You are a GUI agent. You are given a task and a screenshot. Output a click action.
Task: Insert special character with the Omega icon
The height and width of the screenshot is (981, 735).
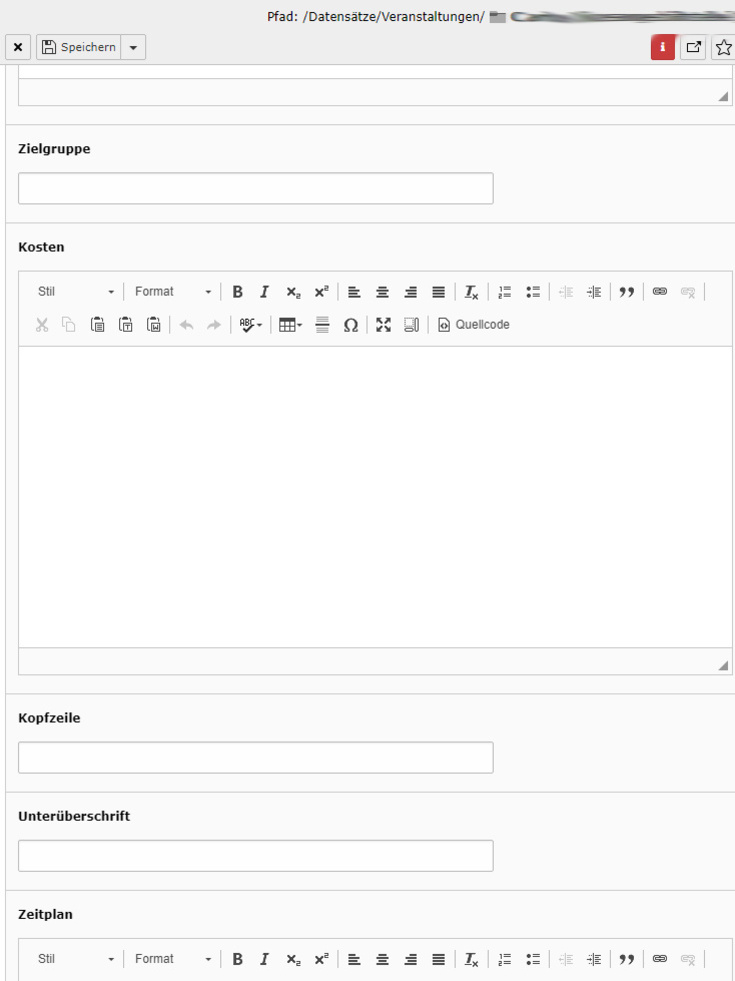point(351,325)
